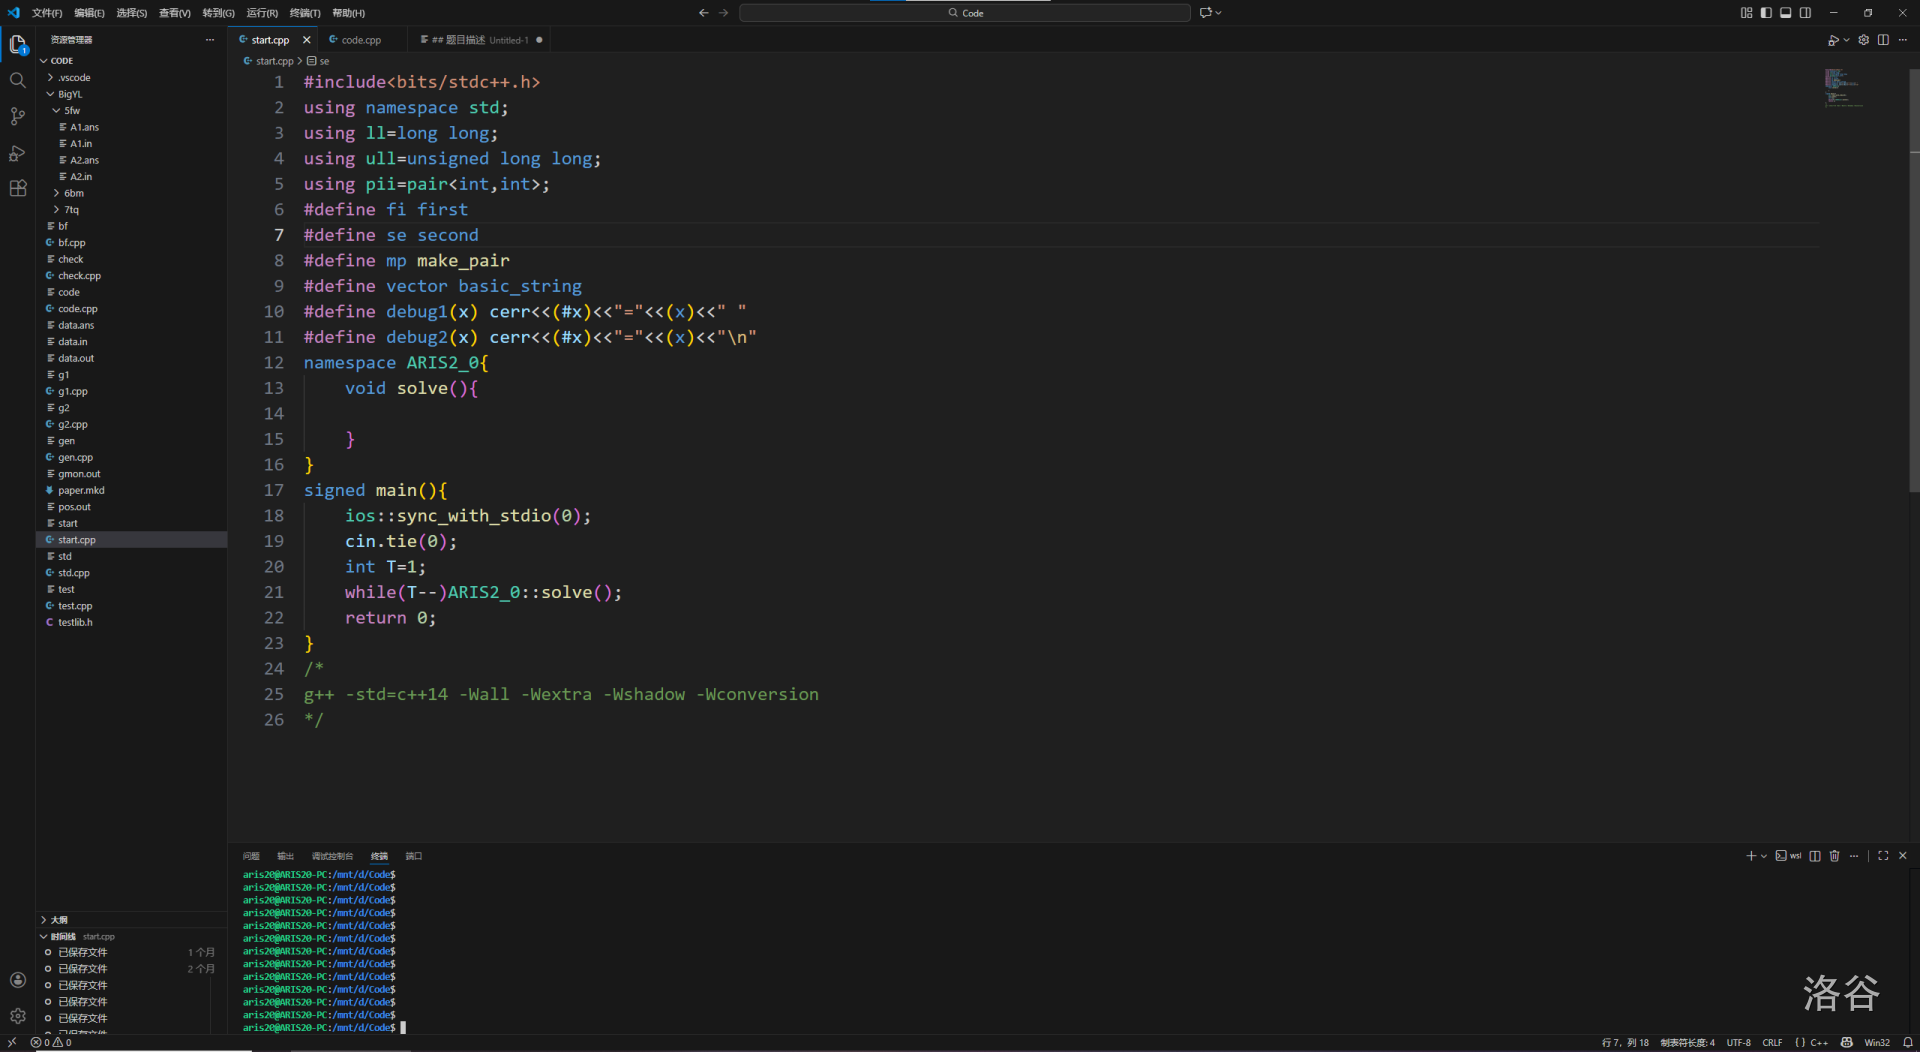Open the Search view in activity bar
1920x1052 pixels.
tap(17, 80)
